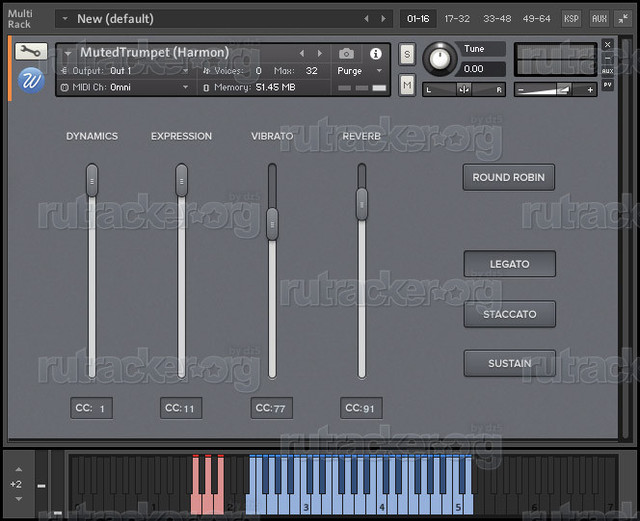
Task: Switch to rack page 17-32
Action: [457, 19]
